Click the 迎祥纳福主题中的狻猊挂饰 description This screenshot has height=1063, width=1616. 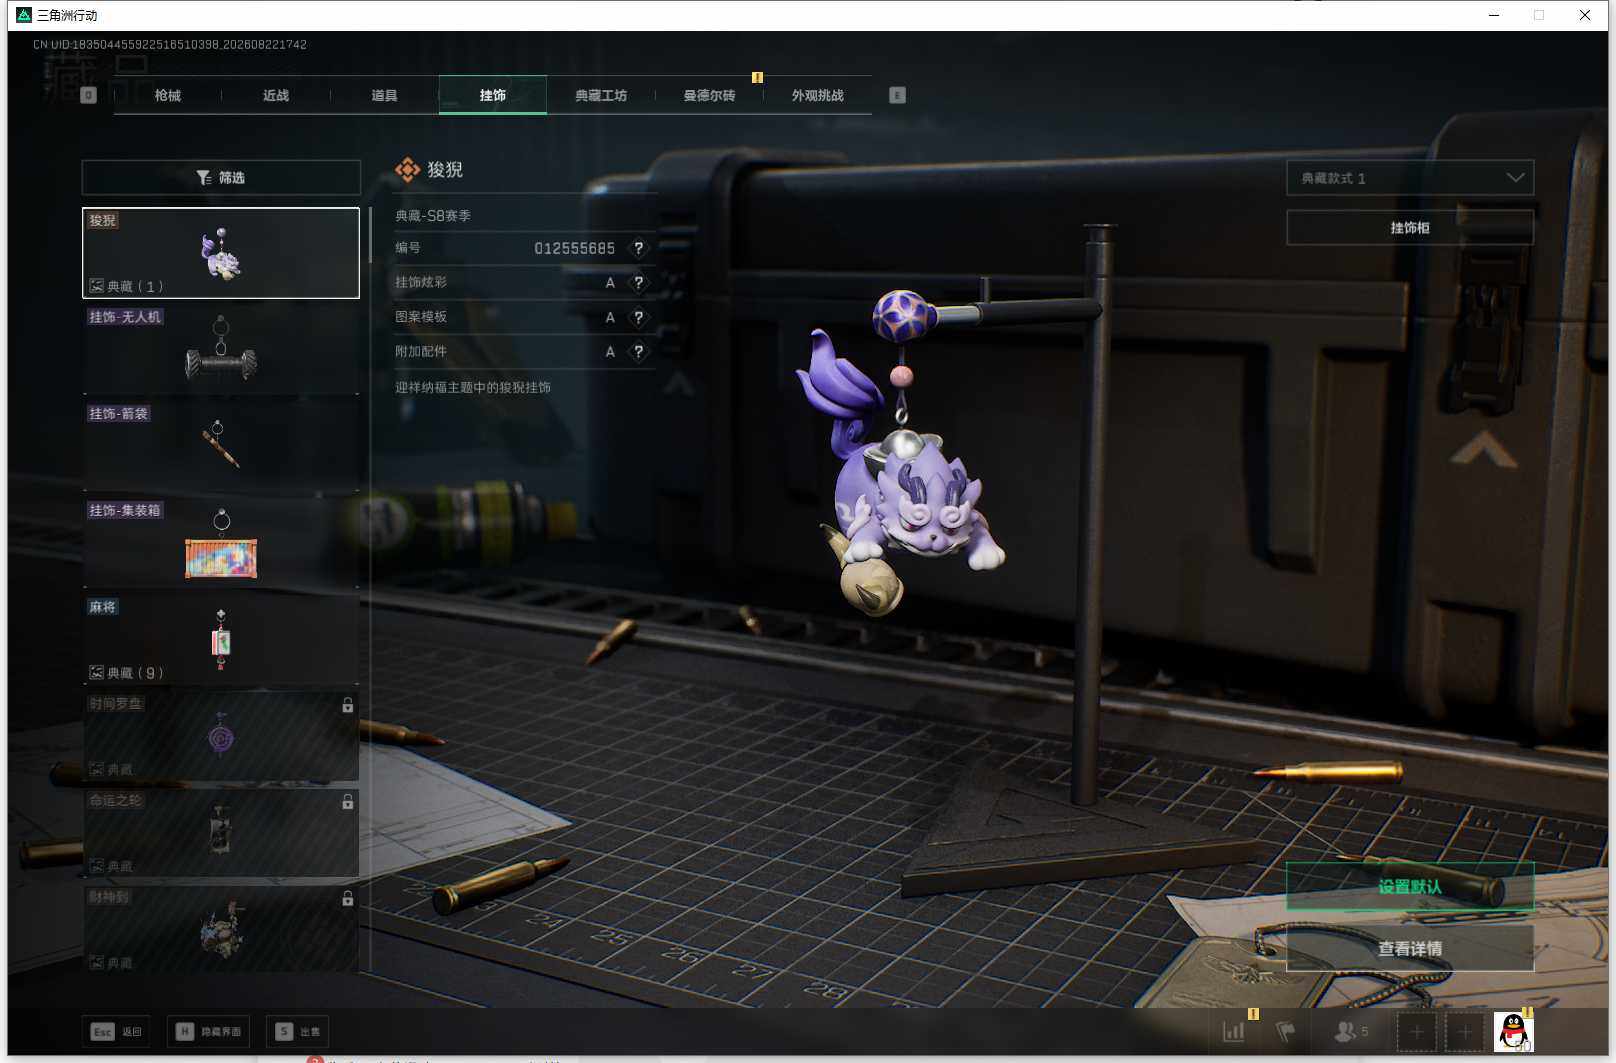pos(473,387)
